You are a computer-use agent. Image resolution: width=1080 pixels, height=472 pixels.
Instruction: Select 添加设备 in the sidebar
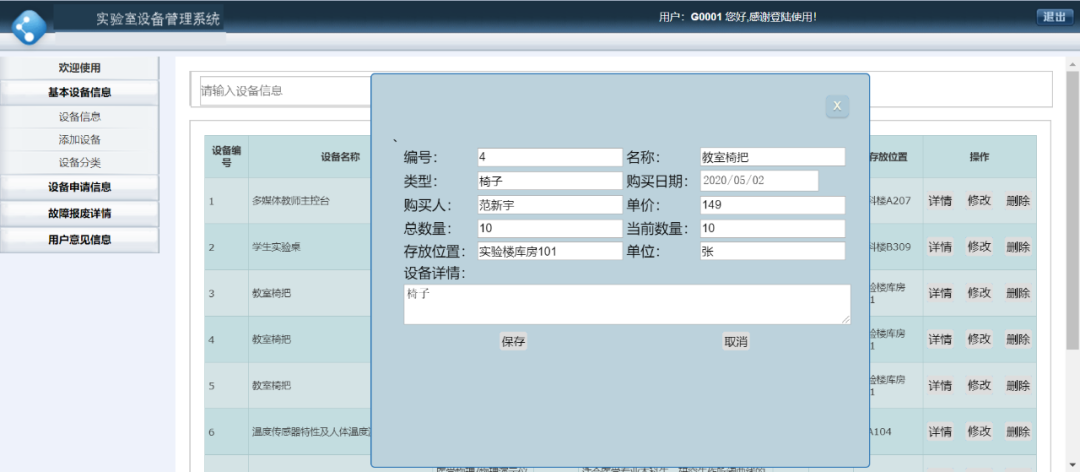click(x=80, y=140)
